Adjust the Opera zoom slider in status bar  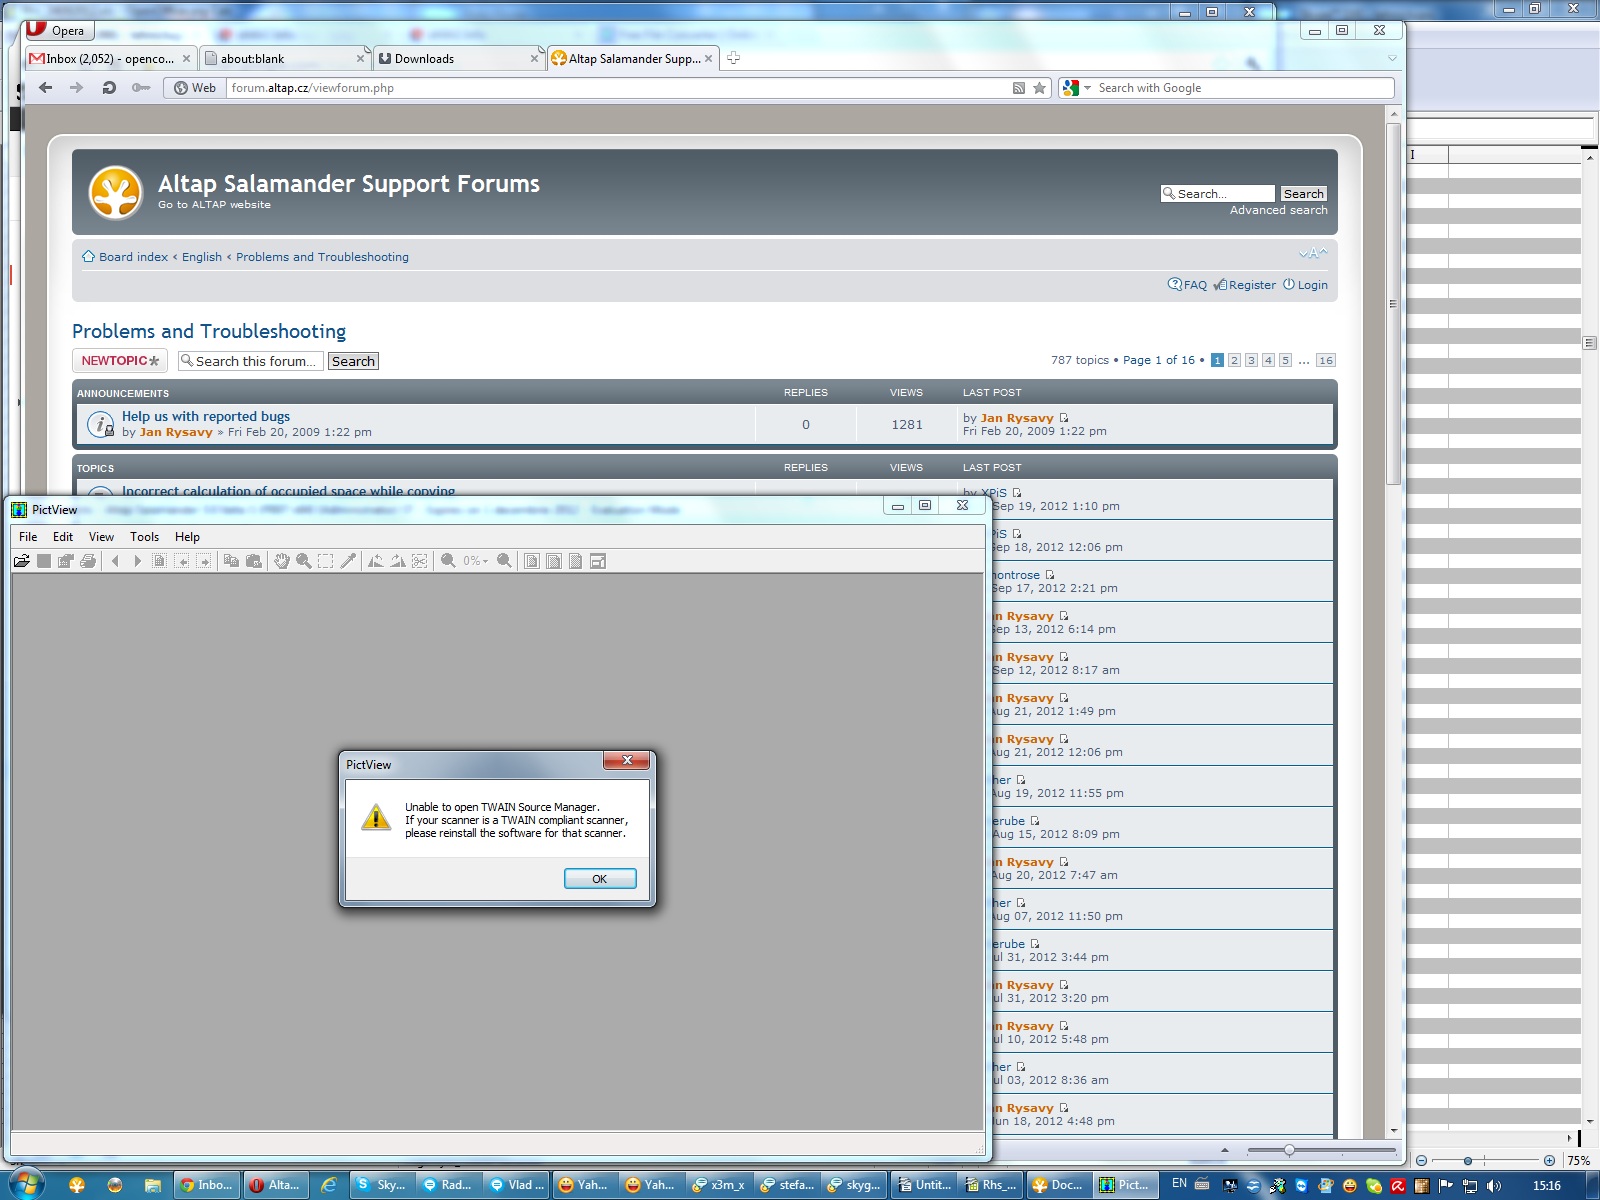[x=1289, y=1150]
